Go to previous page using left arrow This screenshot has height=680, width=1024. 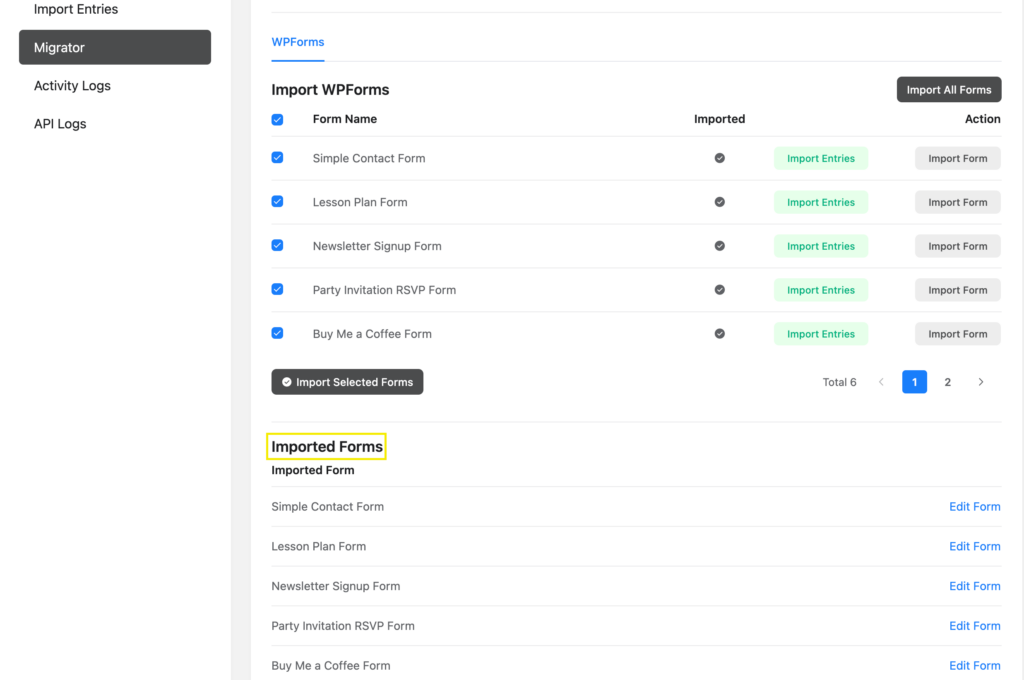coord(881,382)
